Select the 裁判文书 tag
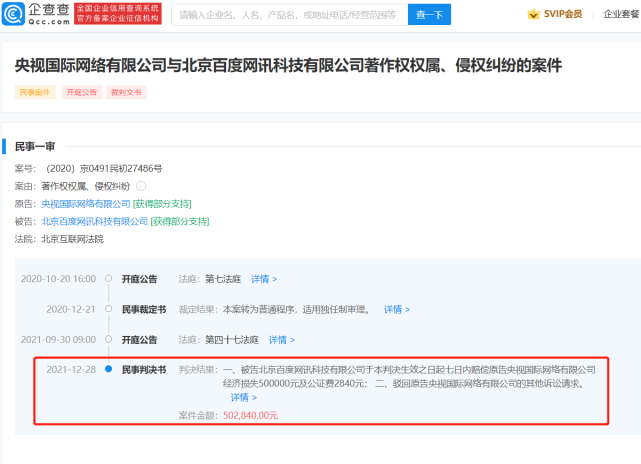Image resolution: width=641 pixels, height=464 pixels. tap(126, 92)
